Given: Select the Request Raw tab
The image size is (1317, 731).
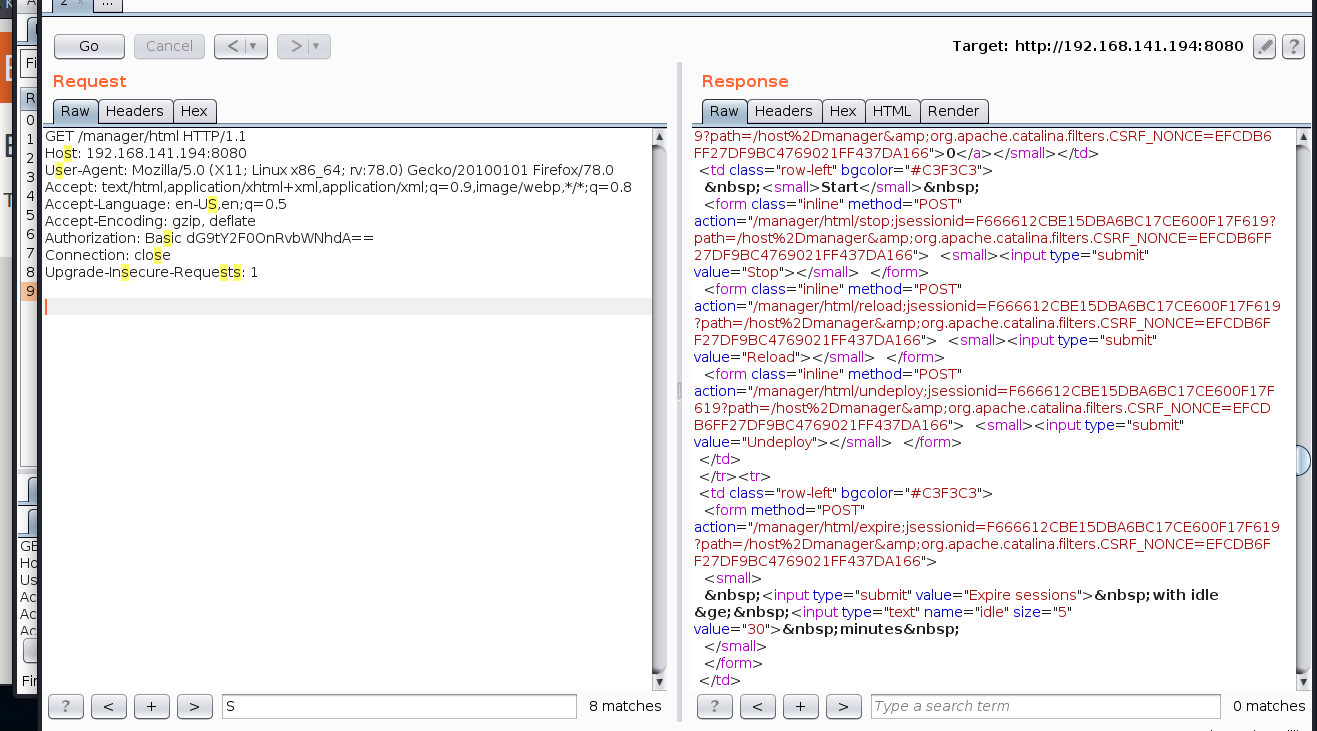Looking at the screenshot, I should (x=75, y=111).
